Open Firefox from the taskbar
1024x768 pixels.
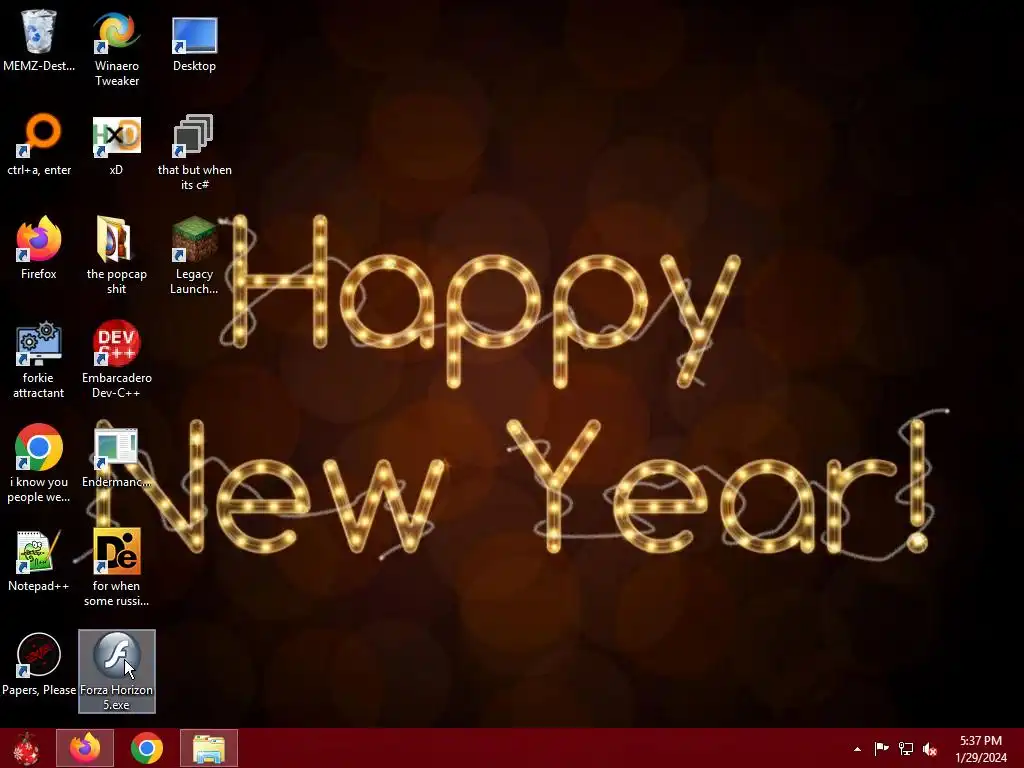click(85, 748)
